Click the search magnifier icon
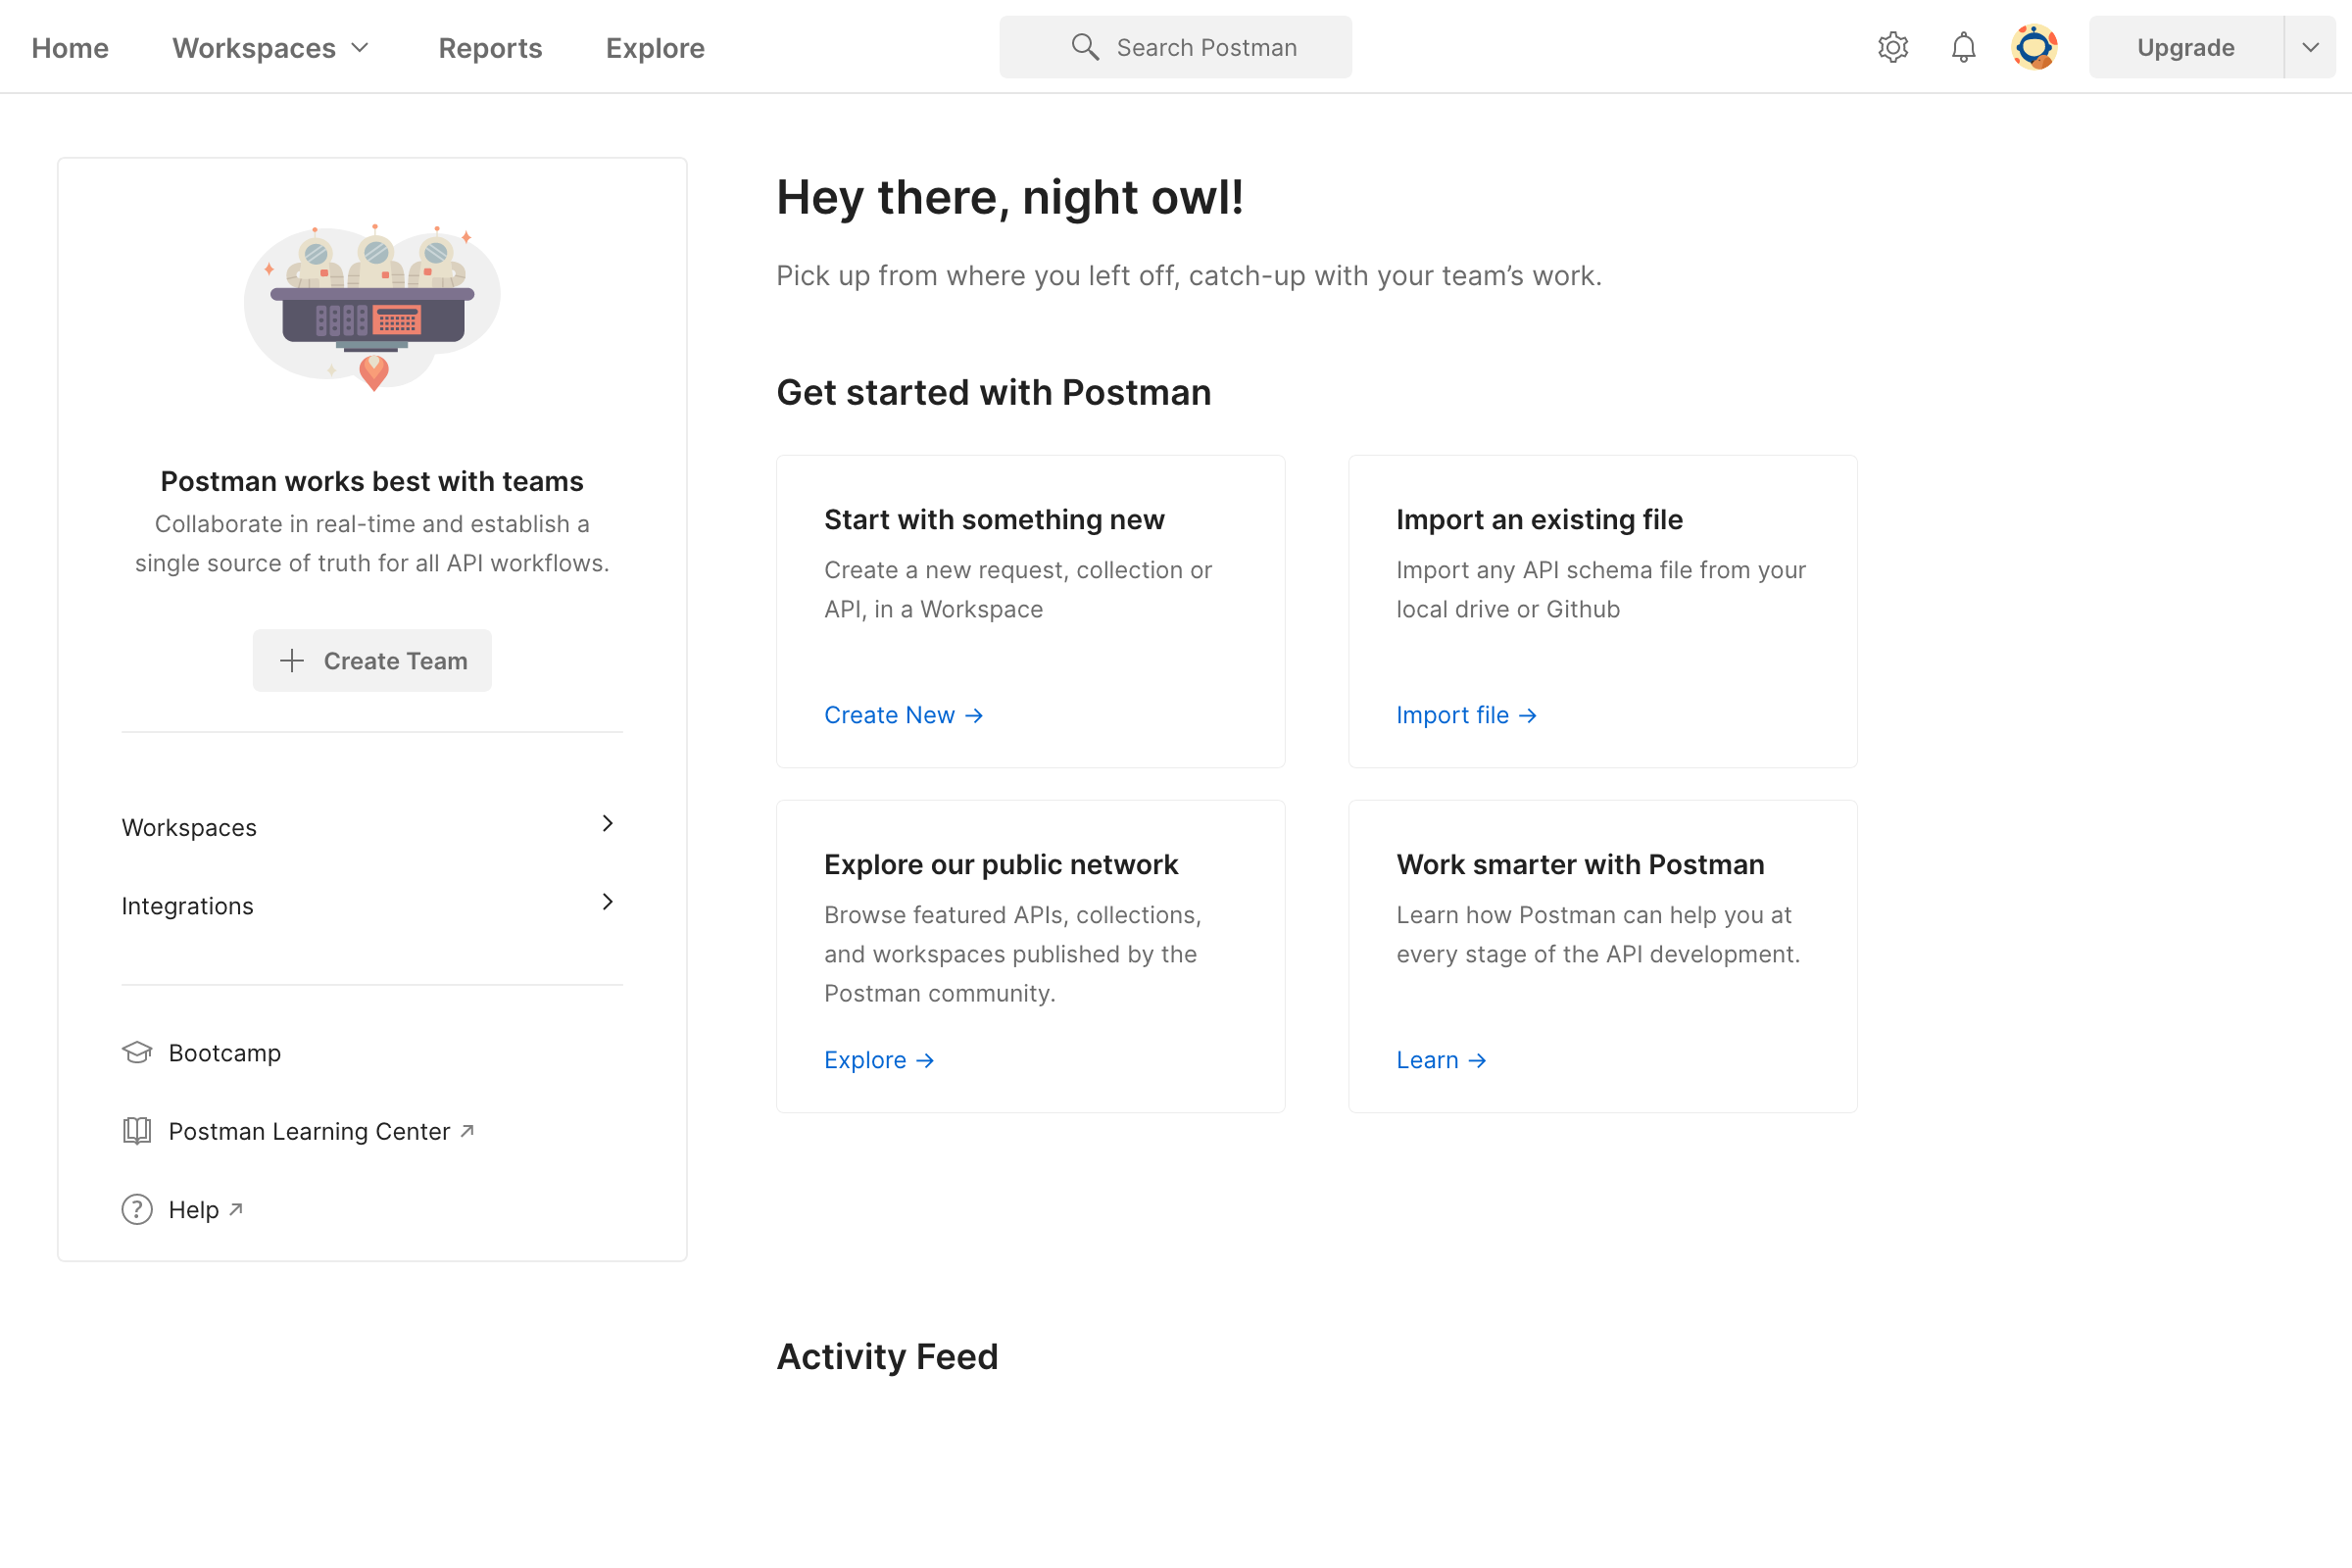 click(1085, 47)
